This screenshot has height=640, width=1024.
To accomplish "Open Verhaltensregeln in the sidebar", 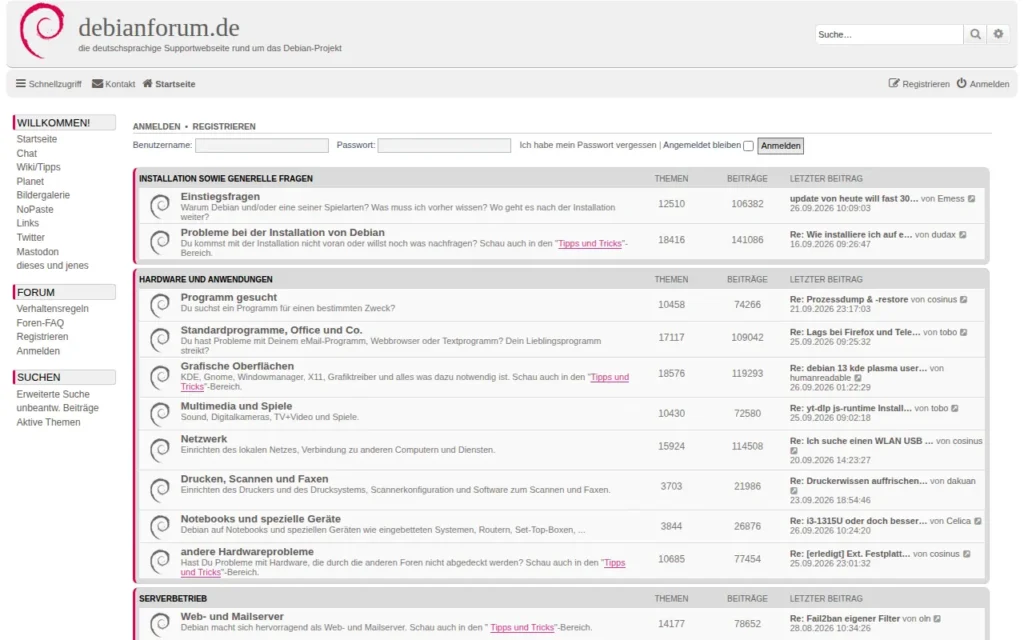I will point(52,308).
